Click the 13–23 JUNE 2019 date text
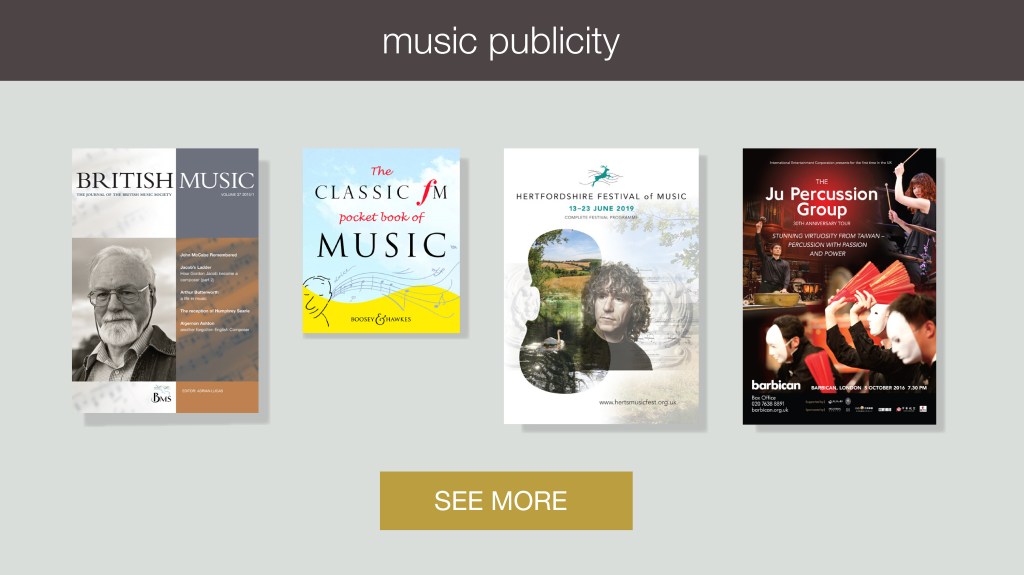 (601, 208)
